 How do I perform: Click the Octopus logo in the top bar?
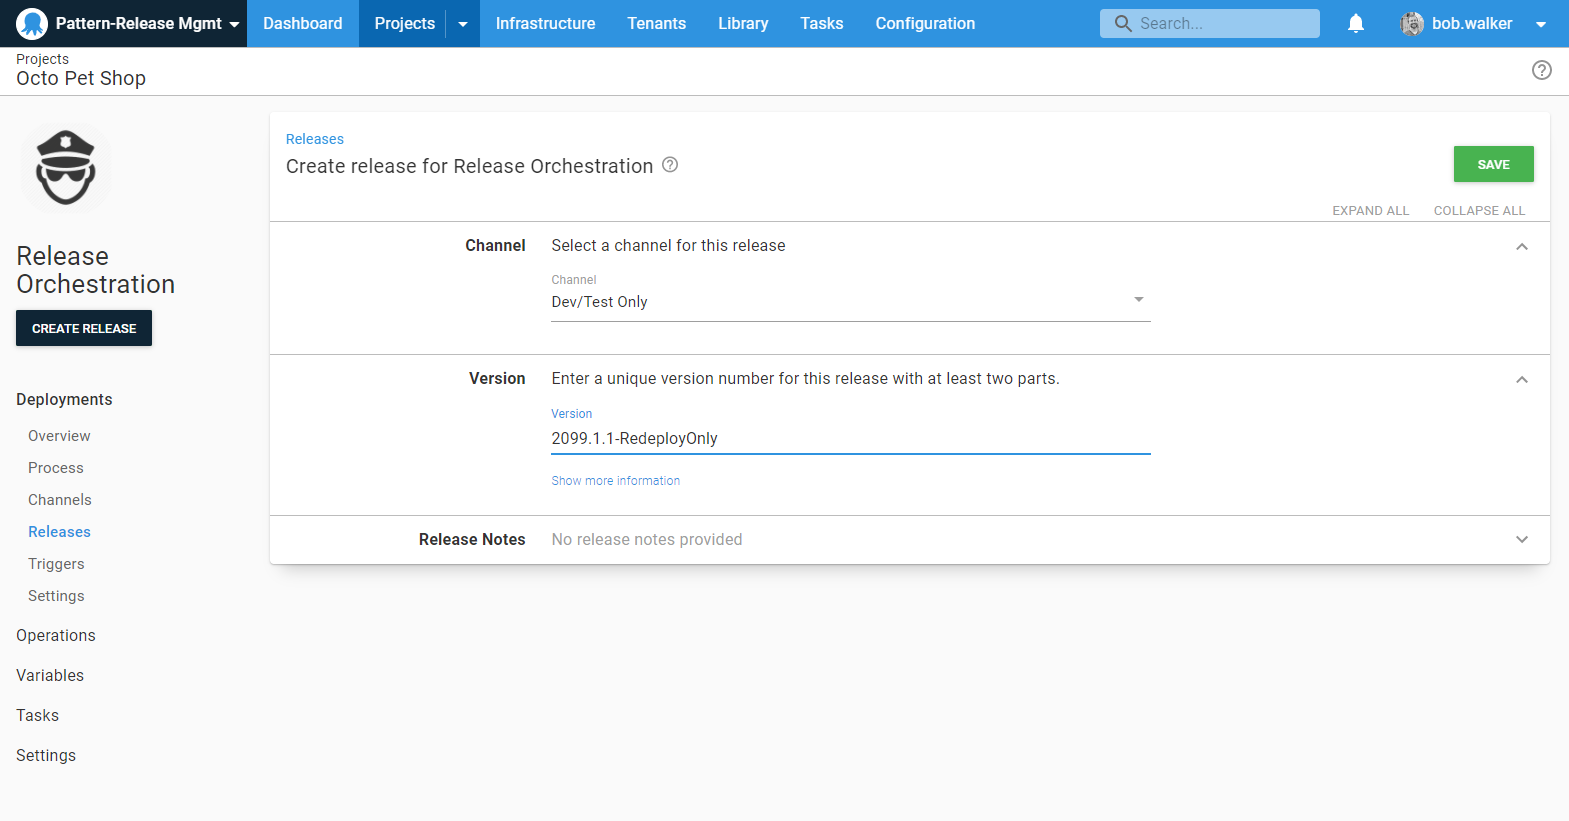[x=32, y=23]
